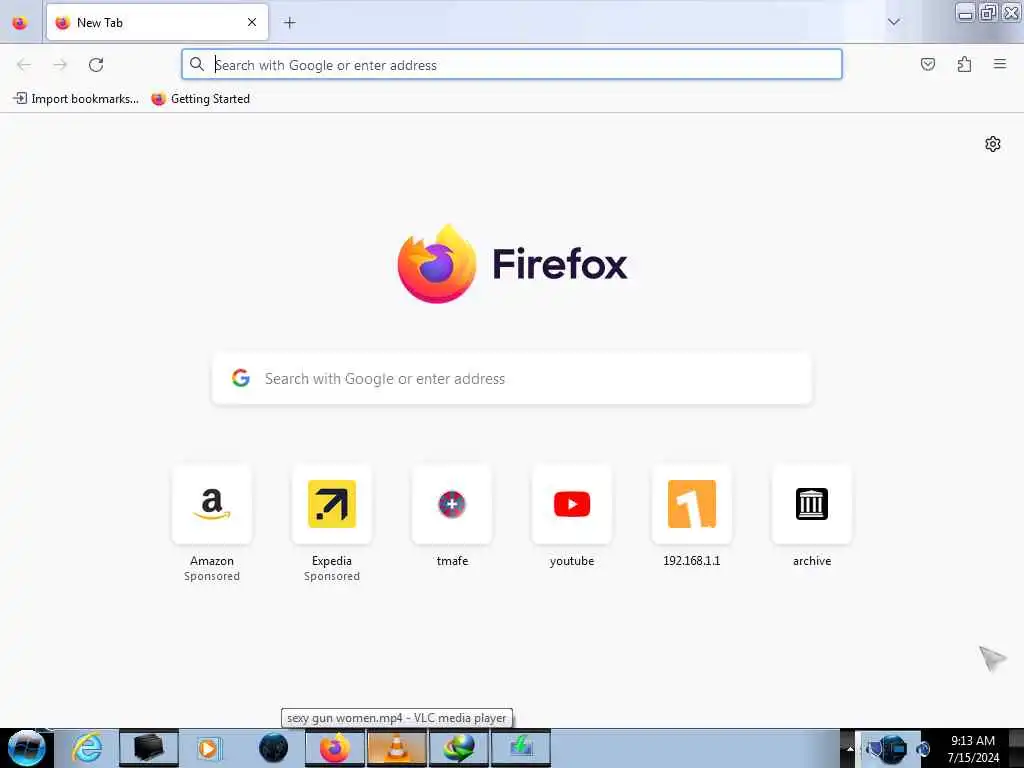
Task: Click the Google search box in page center
Action: click(x=512, y=379)
